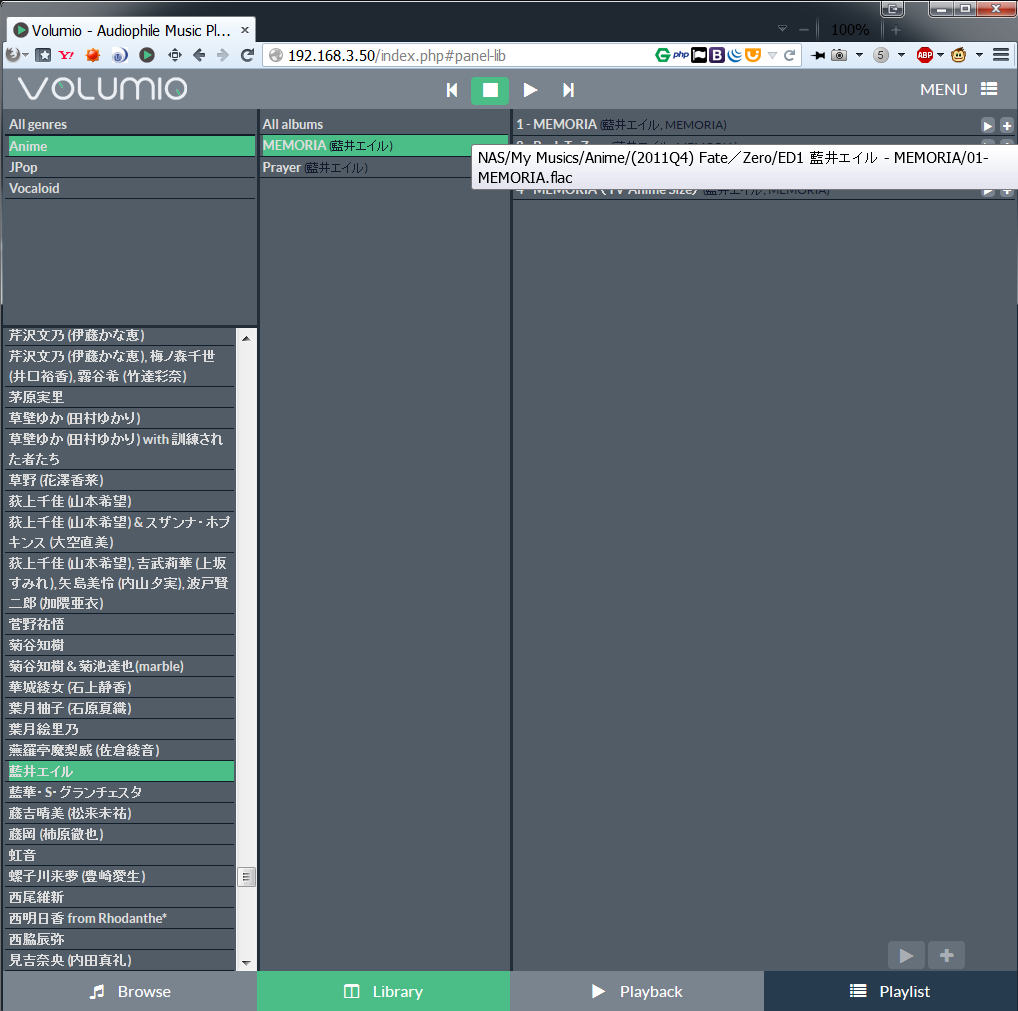
Task: Add track 1 - MEMORIA to the playlist
Action: click(x=1007, y=125)
